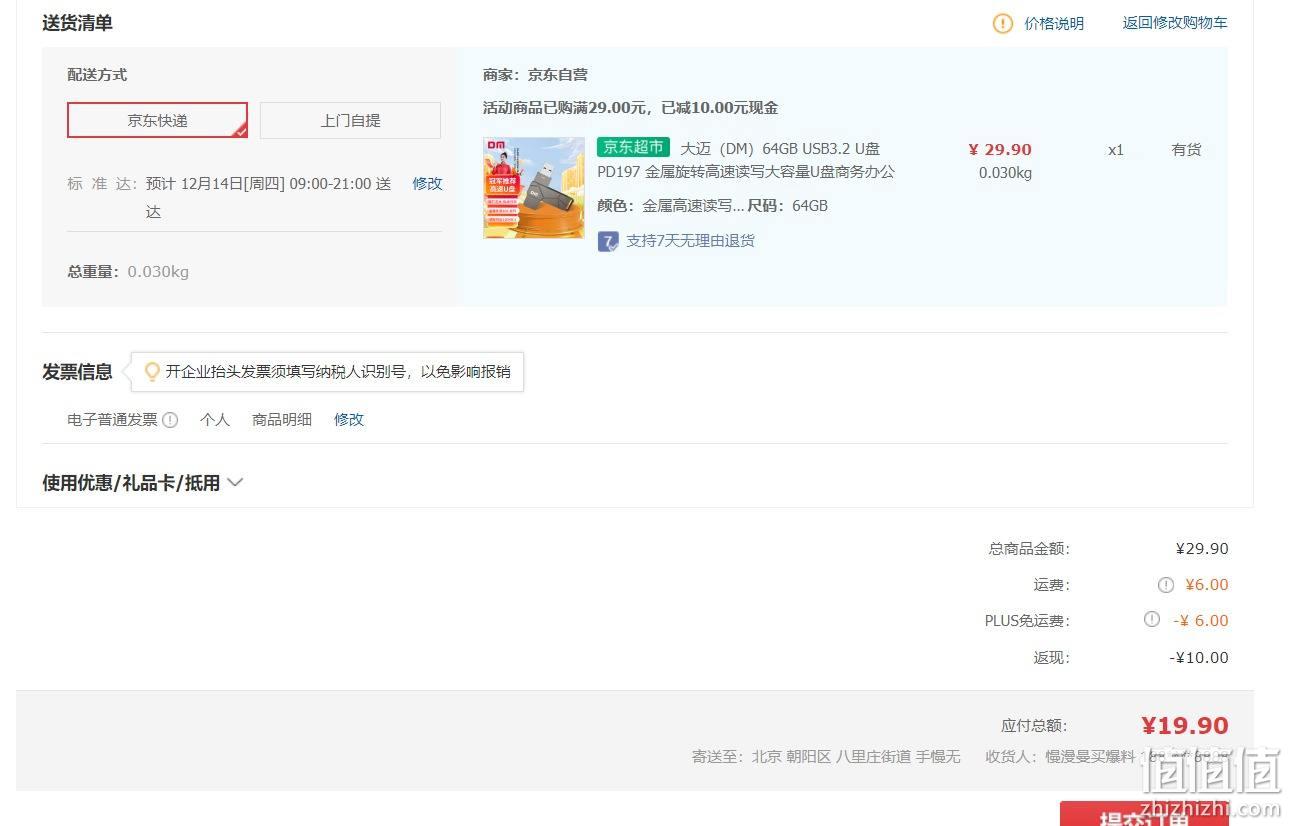Click the 活动商品已购满29.00元 promotion text

click(x=630, y=108)
